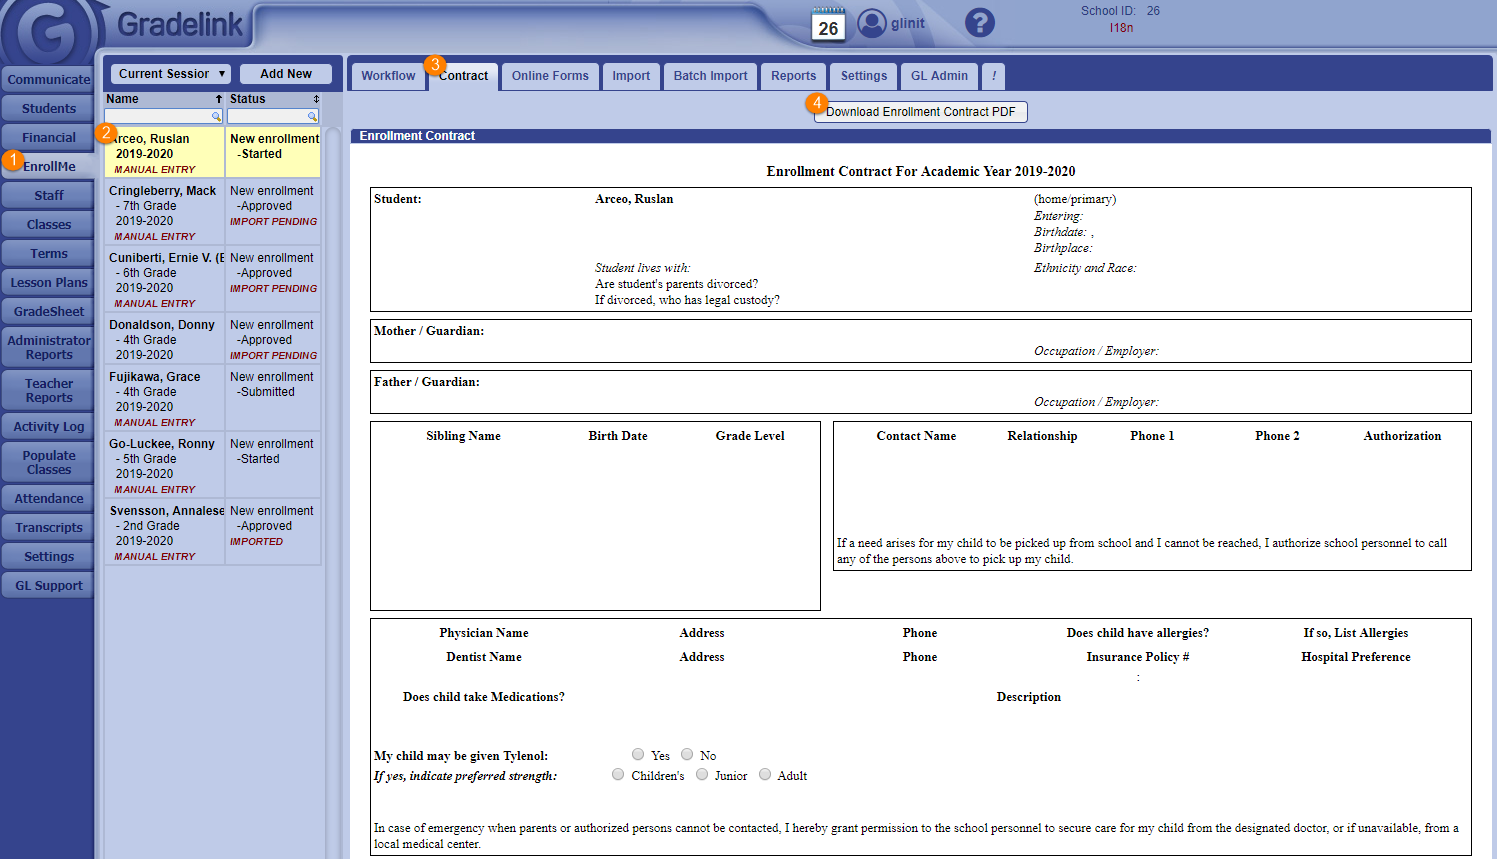1497x859 pixels.
Task: Open Classes in sidebar
Action: (x=48, y=225)
